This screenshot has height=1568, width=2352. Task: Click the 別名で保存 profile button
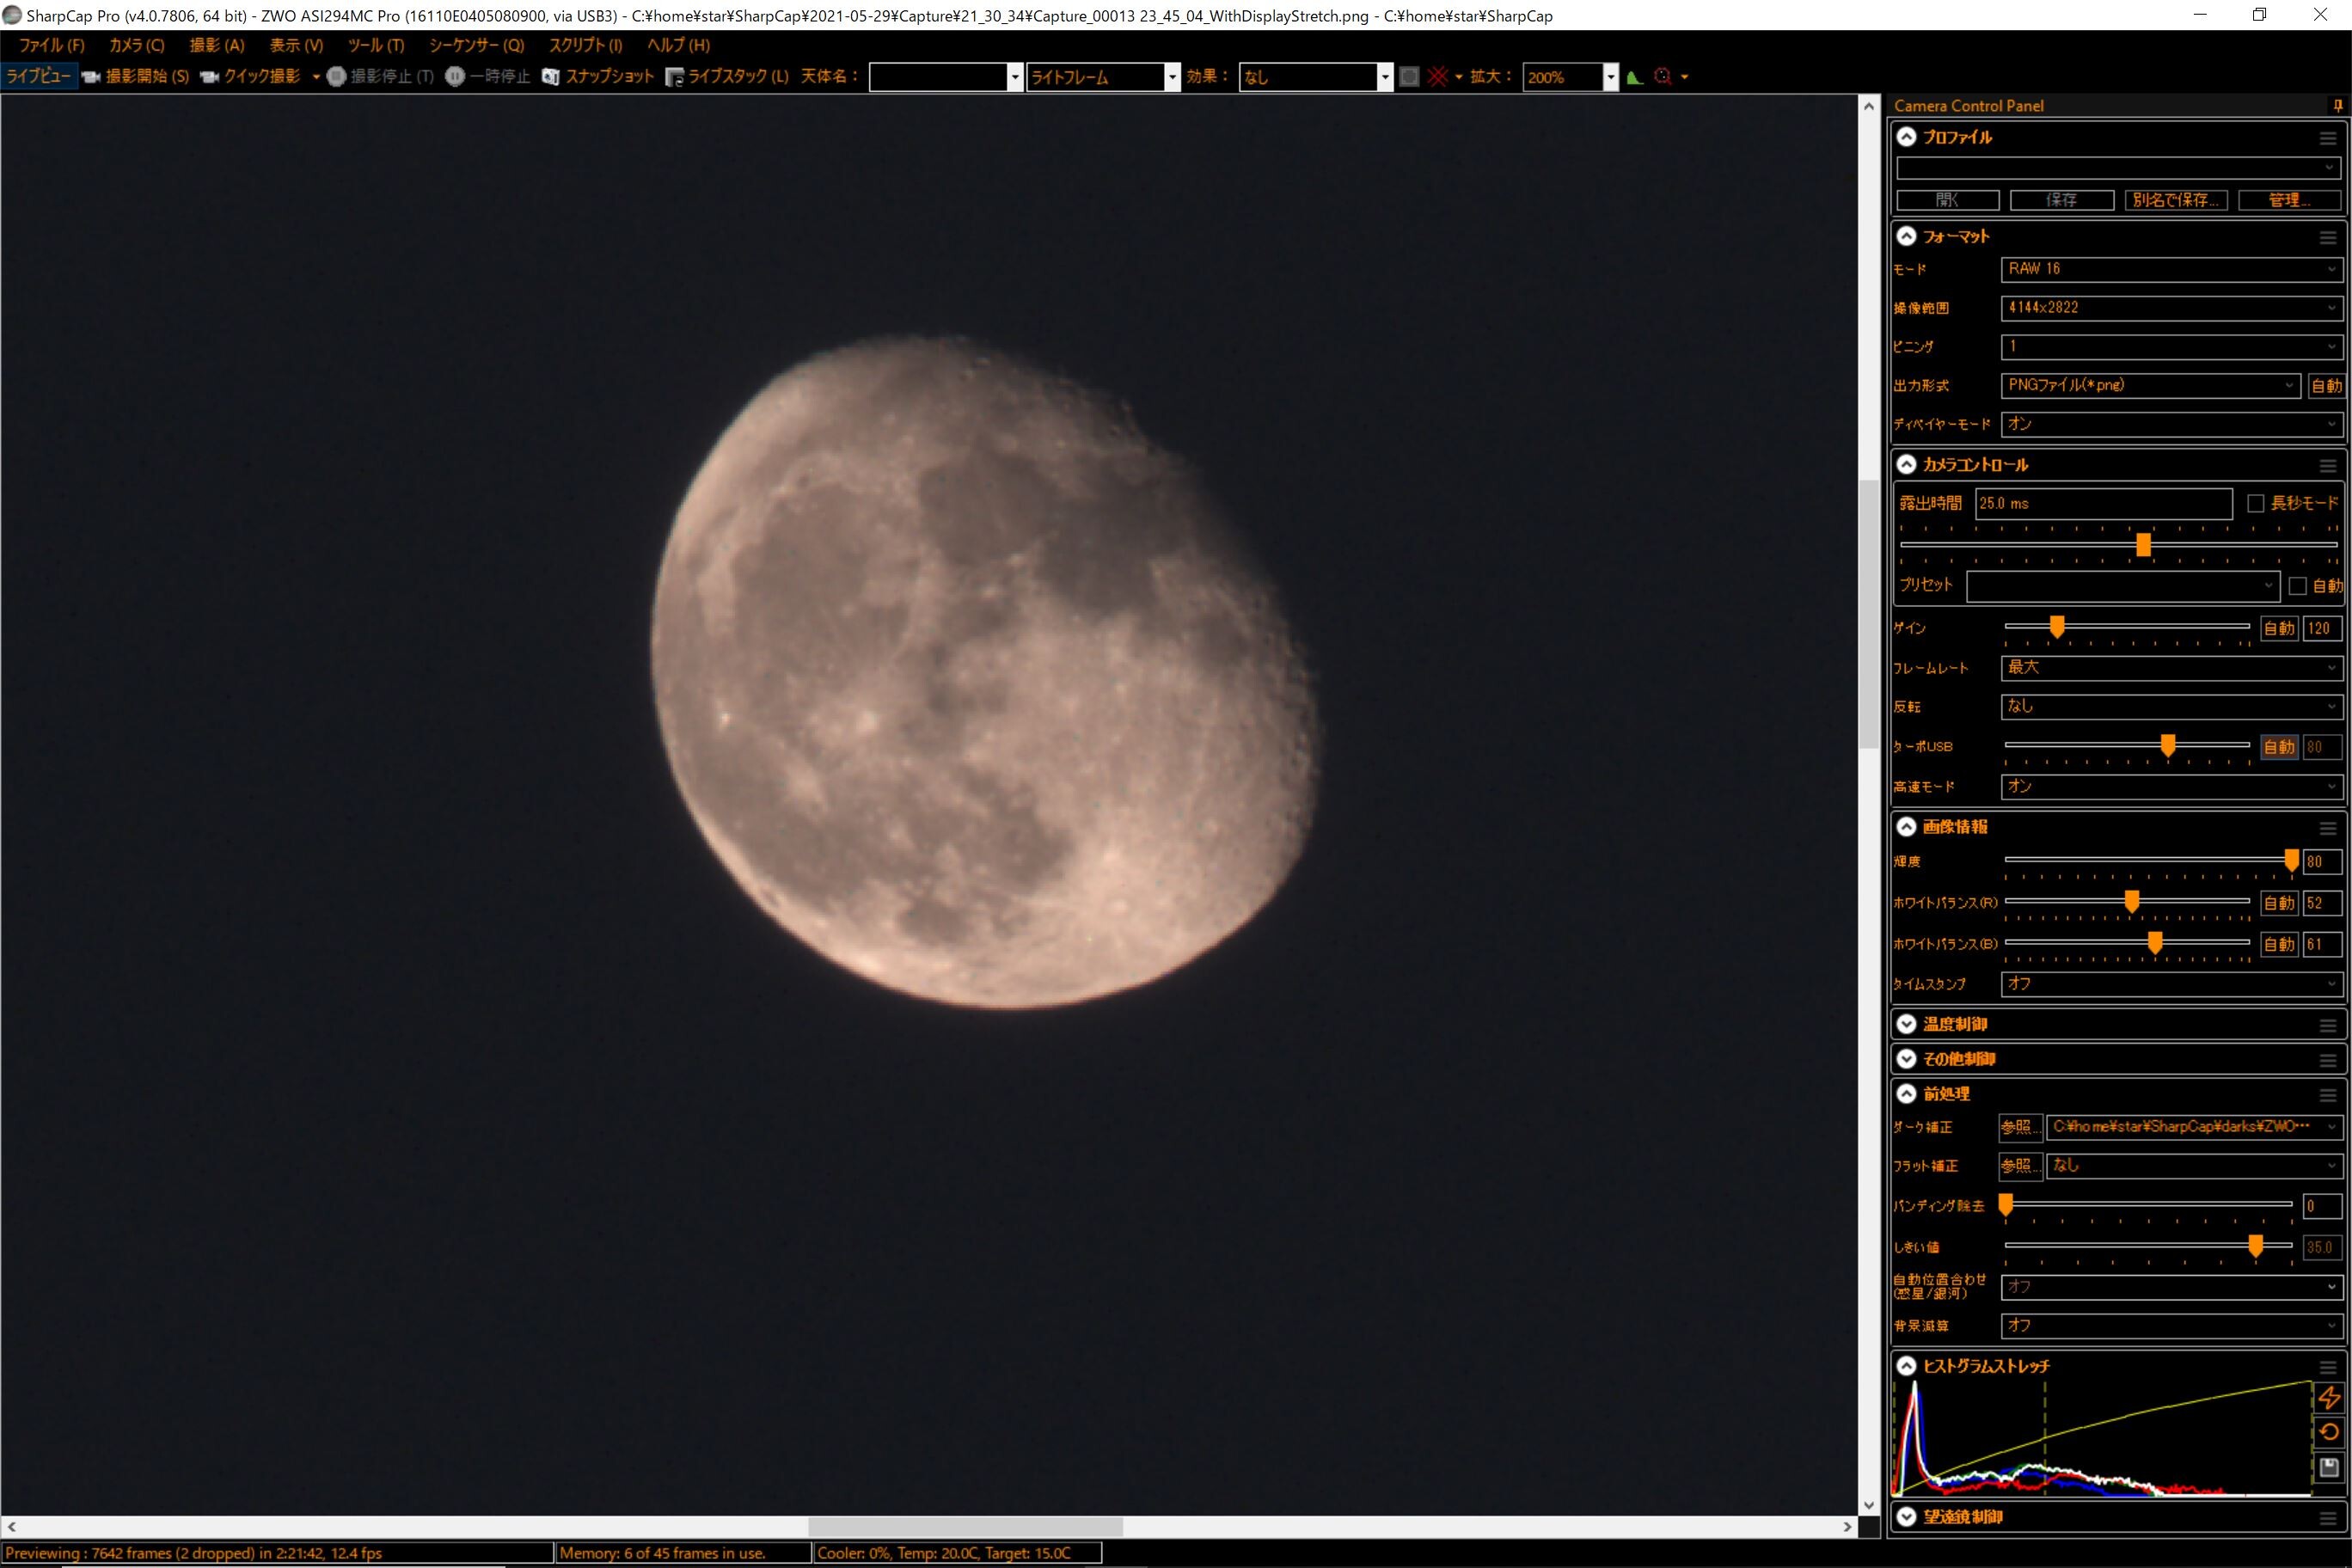click(x=2175, y=200)
